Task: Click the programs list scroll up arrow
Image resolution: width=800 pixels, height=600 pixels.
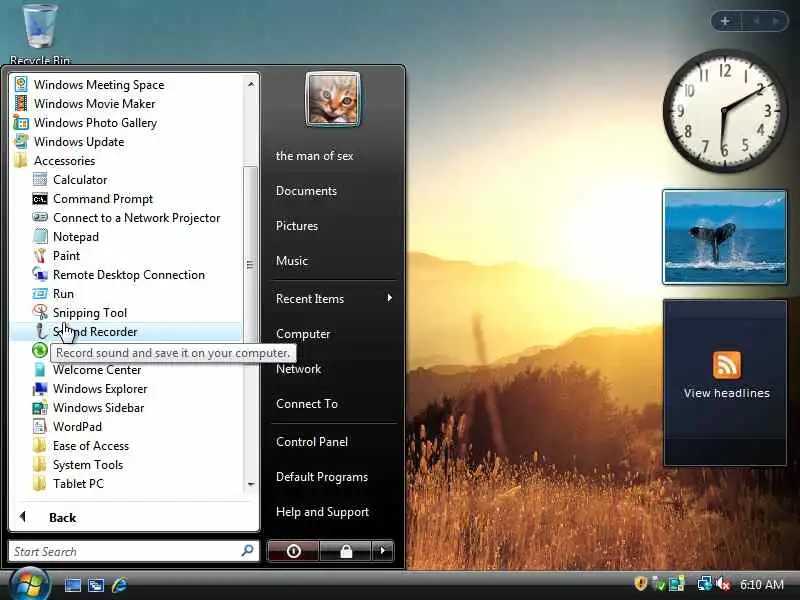Action: 251,84
